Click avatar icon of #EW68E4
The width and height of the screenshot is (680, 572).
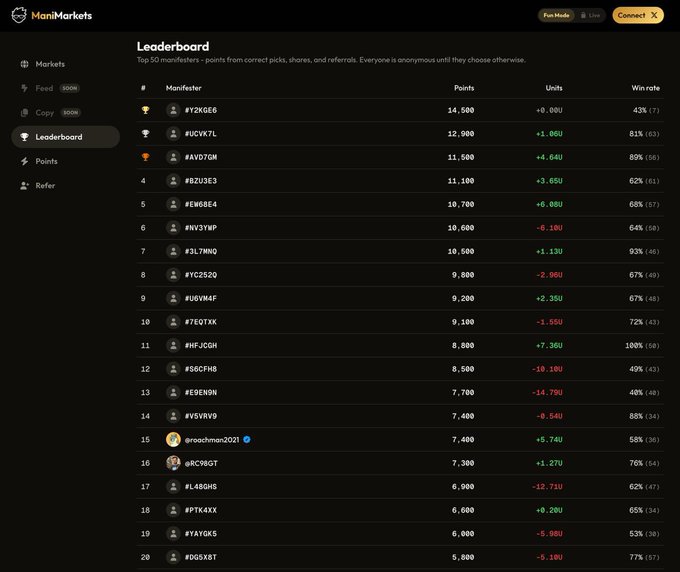point(173,204)
